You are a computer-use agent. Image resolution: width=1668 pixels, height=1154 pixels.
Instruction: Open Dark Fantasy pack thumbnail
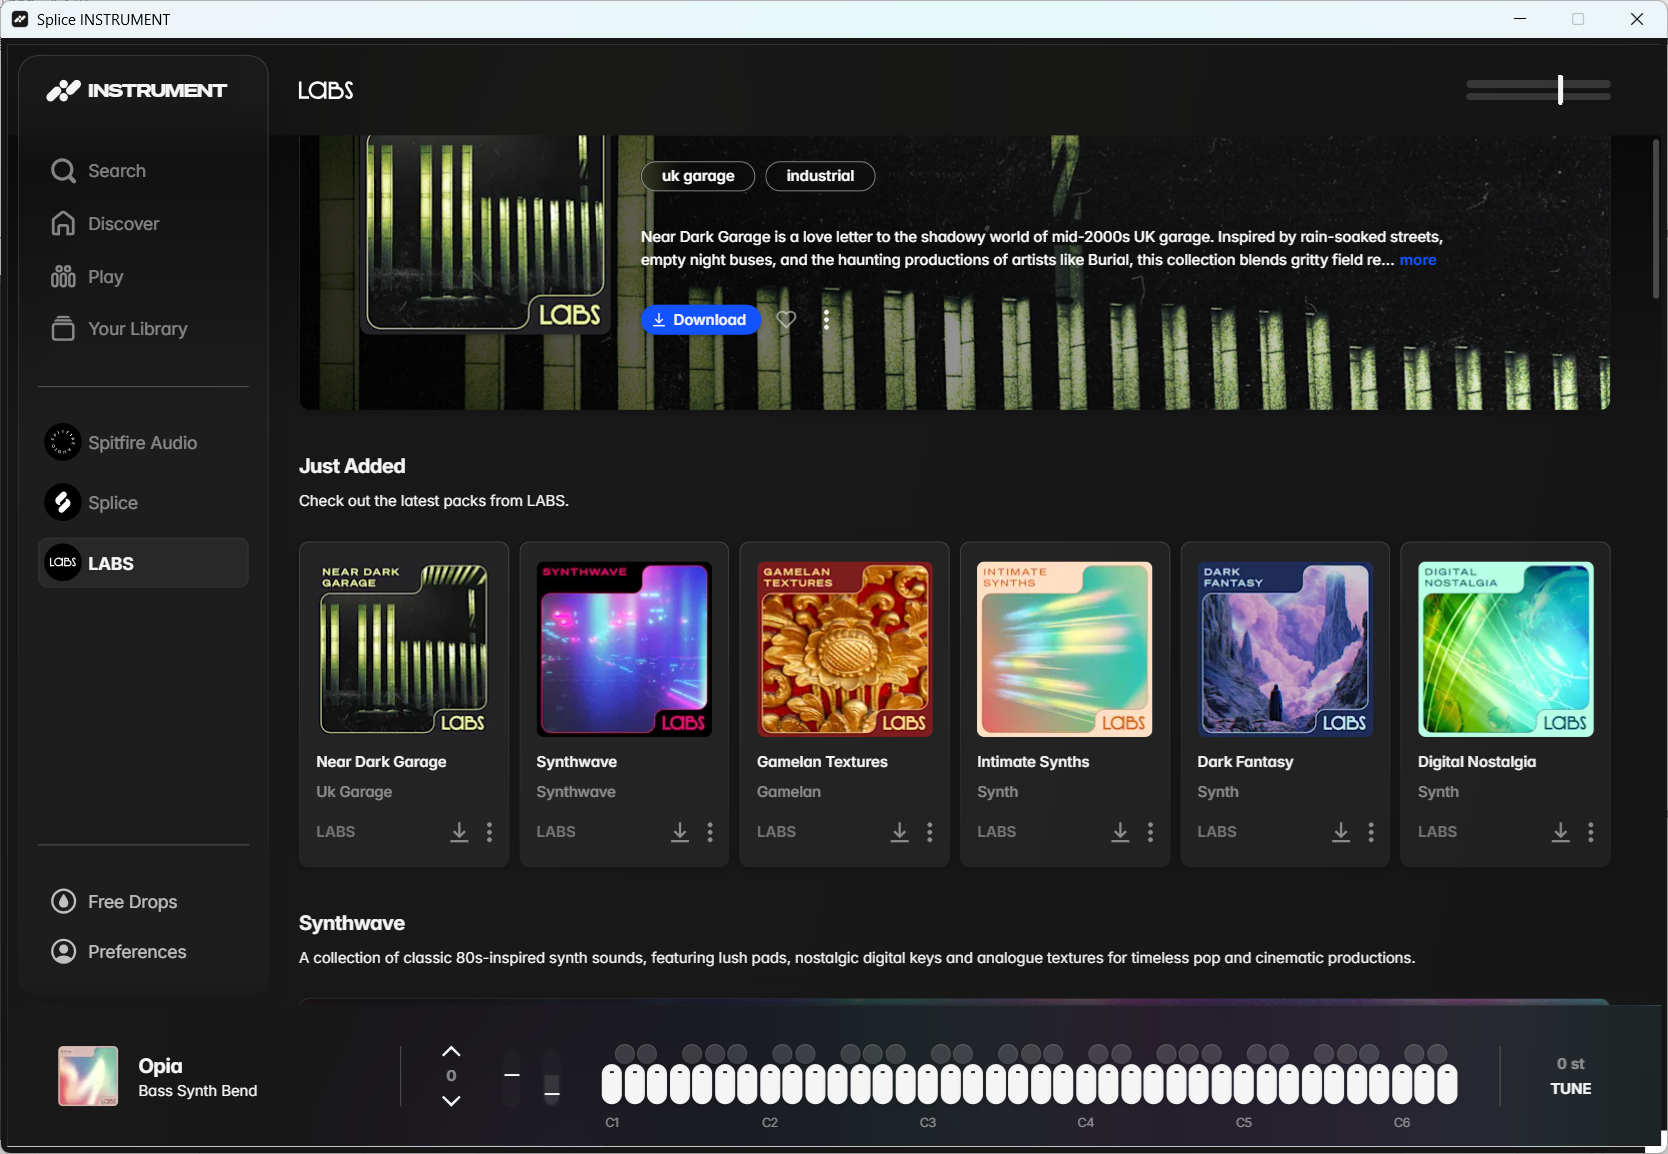point(1285,650)
